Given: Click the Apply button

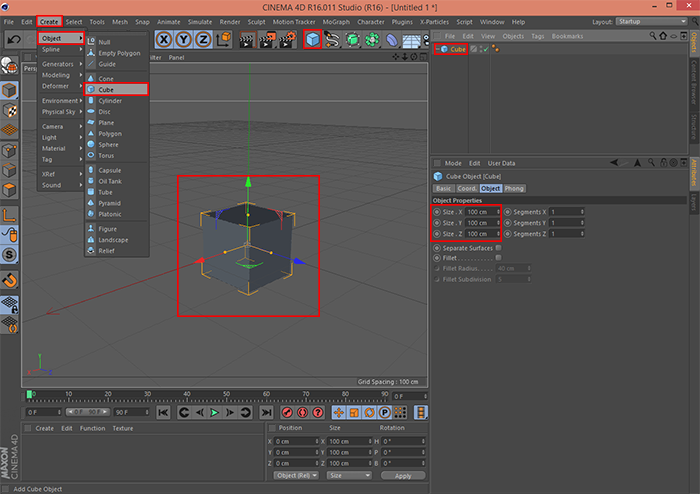Looking at the screenshot, I should coord(403,476).
